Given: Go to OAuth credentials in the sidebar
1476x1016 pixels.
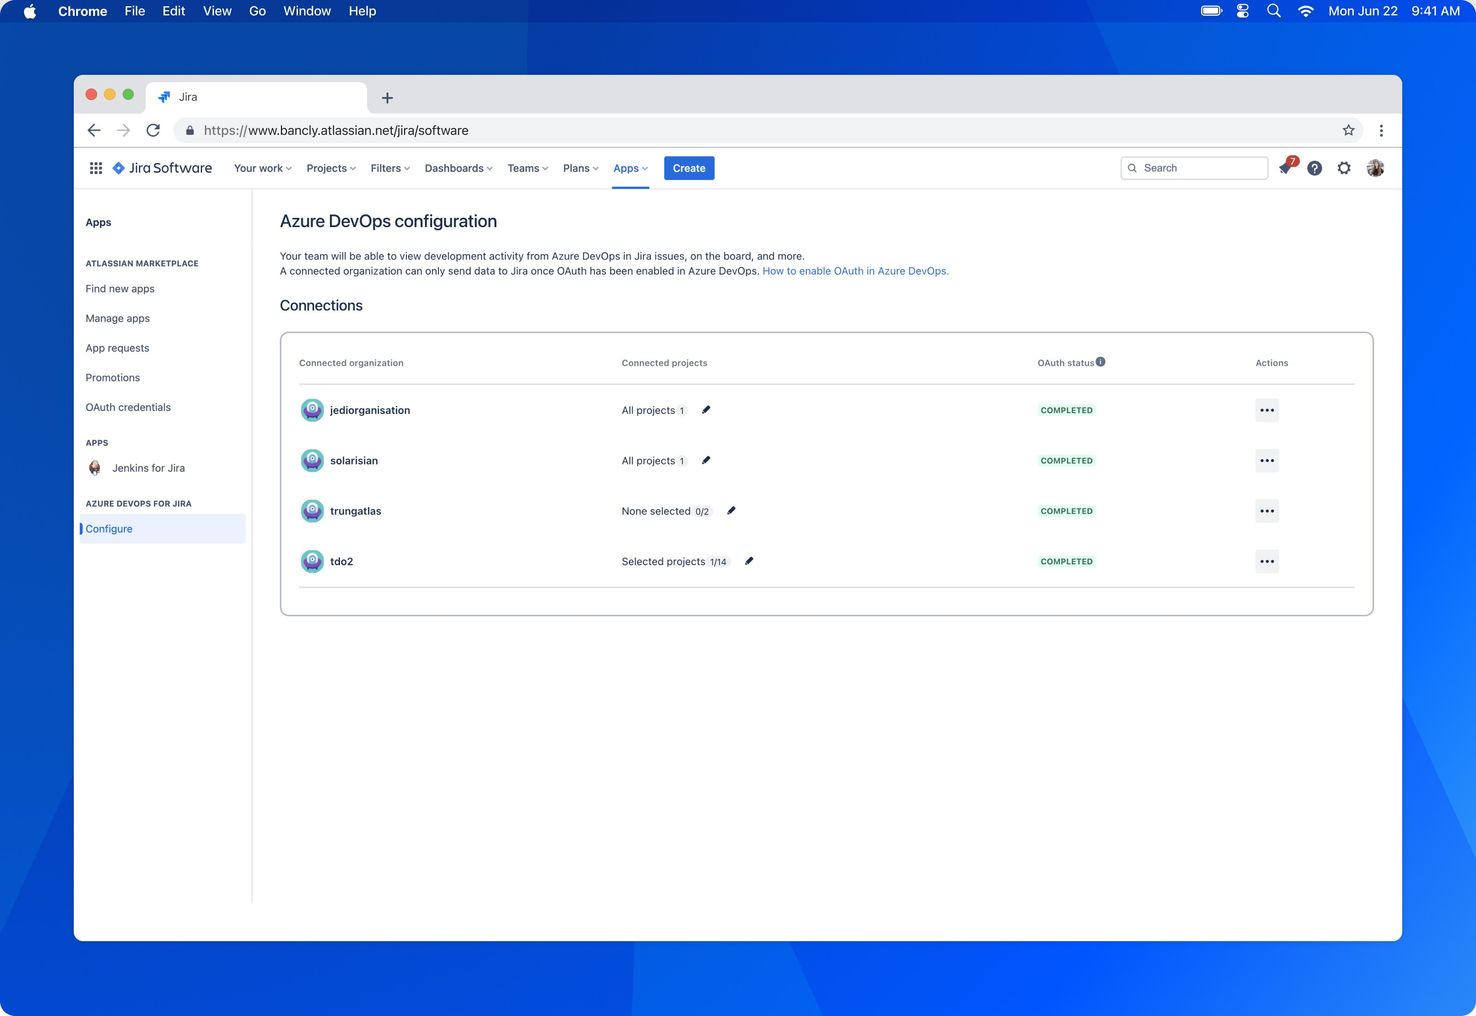Looking at the screenshot, I should 128,407.
